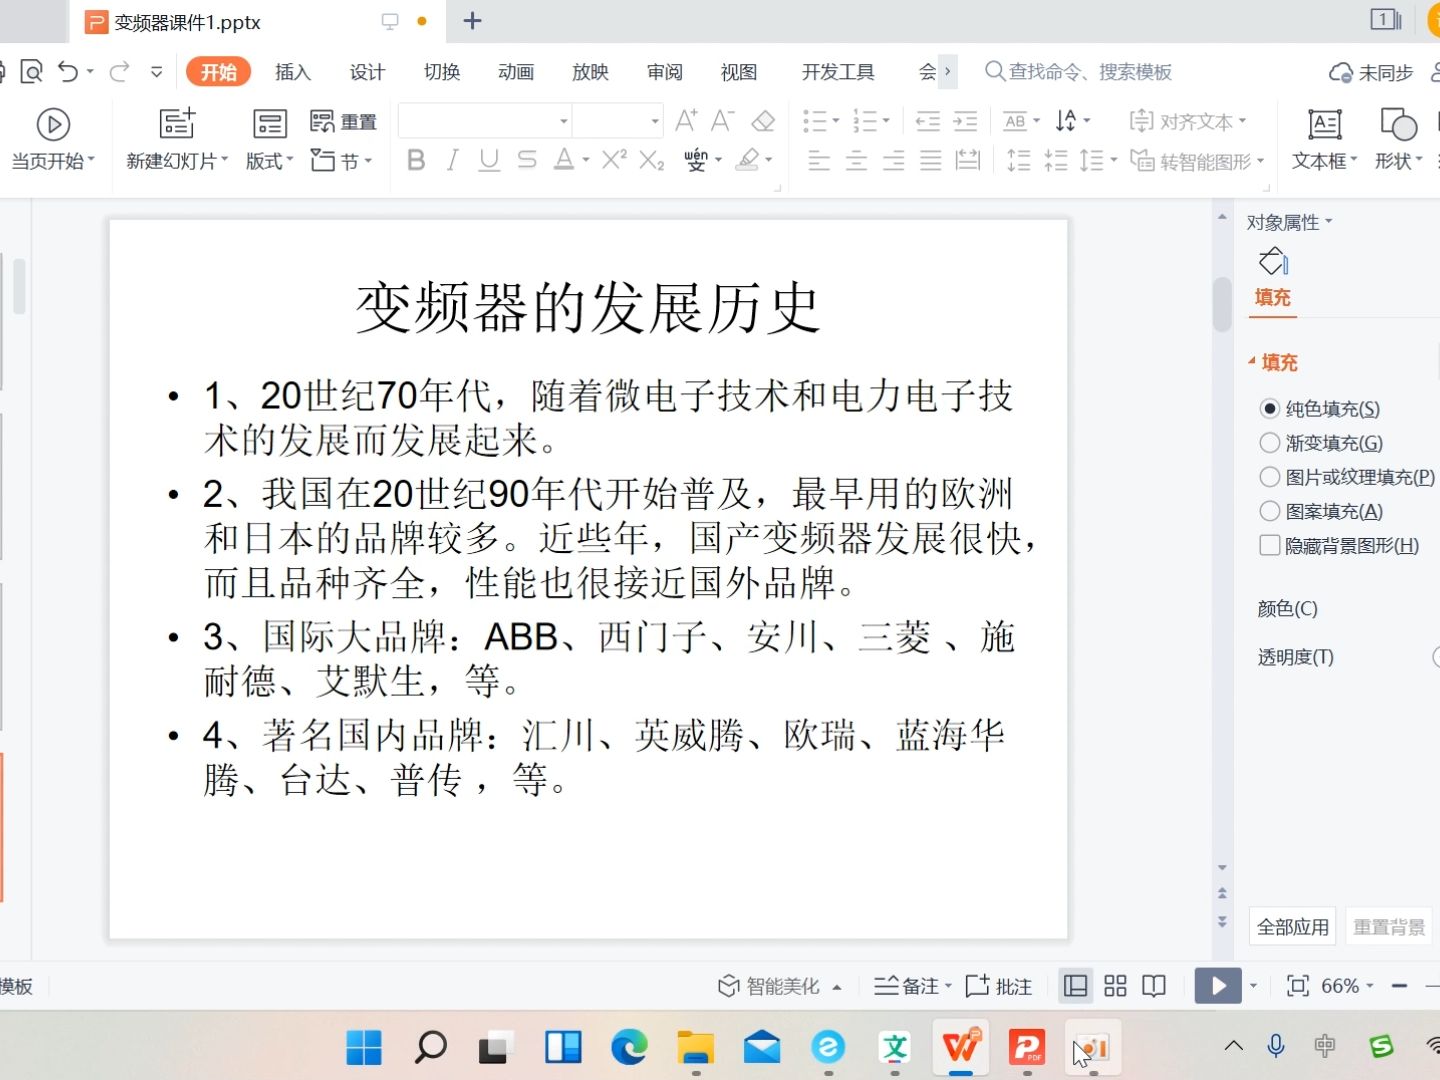The image size is (1440, 1080).
Task: Switch to the 设计 tab
Action: (367, 71)
